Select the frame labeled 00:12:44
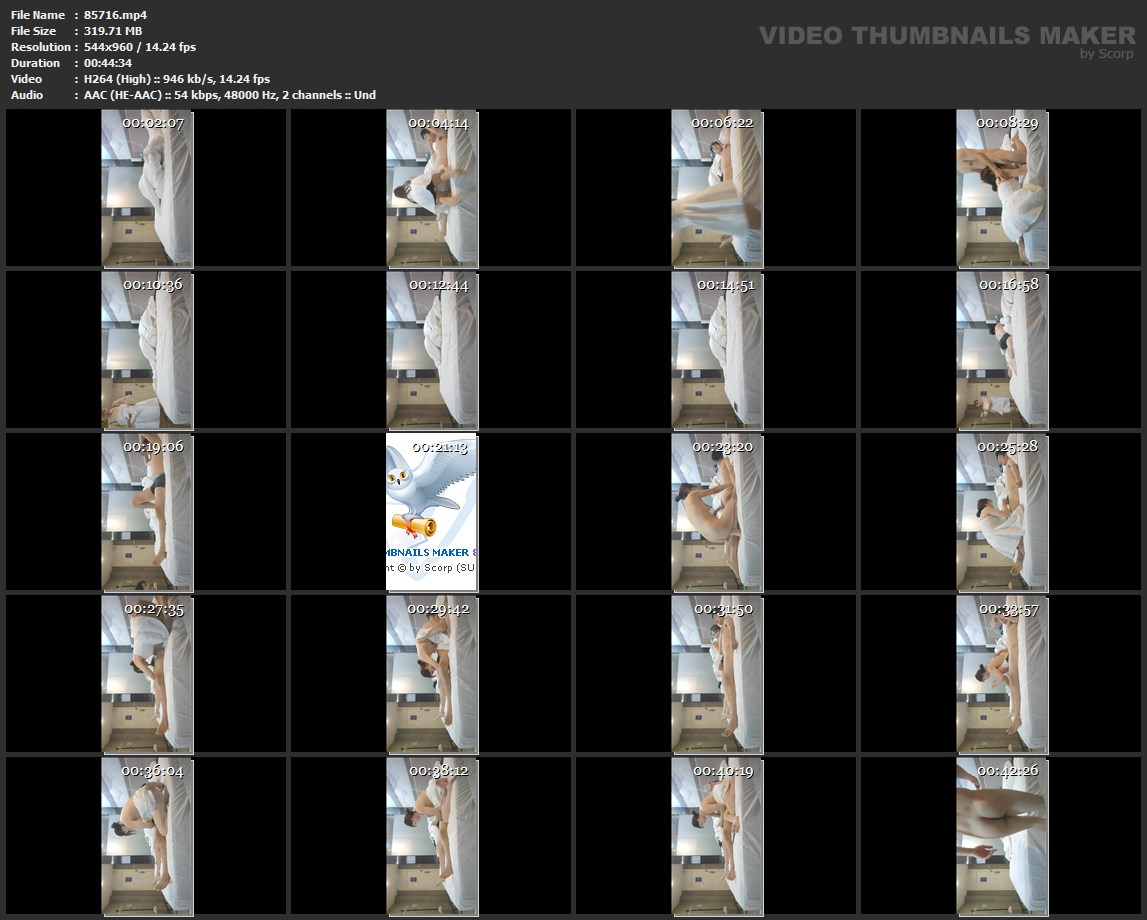 coord(432,350)
